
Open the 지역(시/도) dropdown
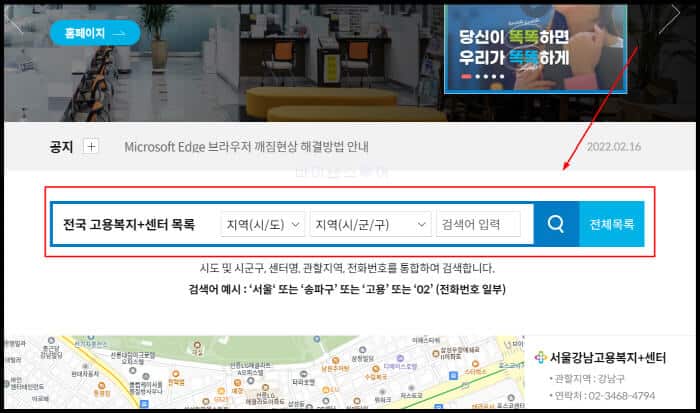262,224
